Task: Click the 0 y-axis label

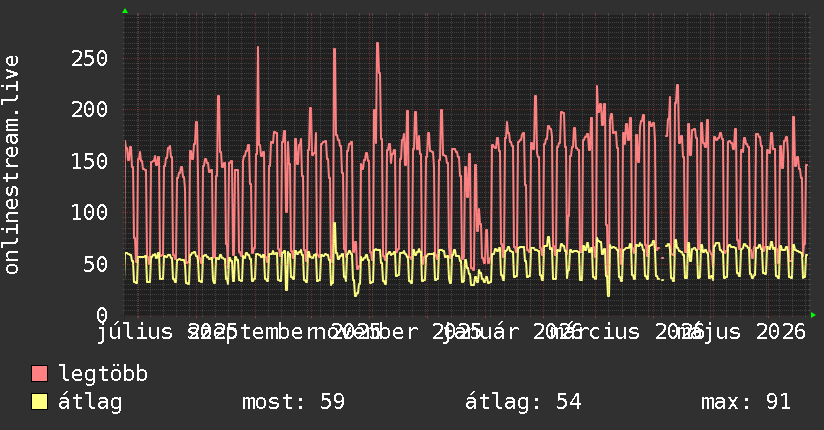Action: 102,315
